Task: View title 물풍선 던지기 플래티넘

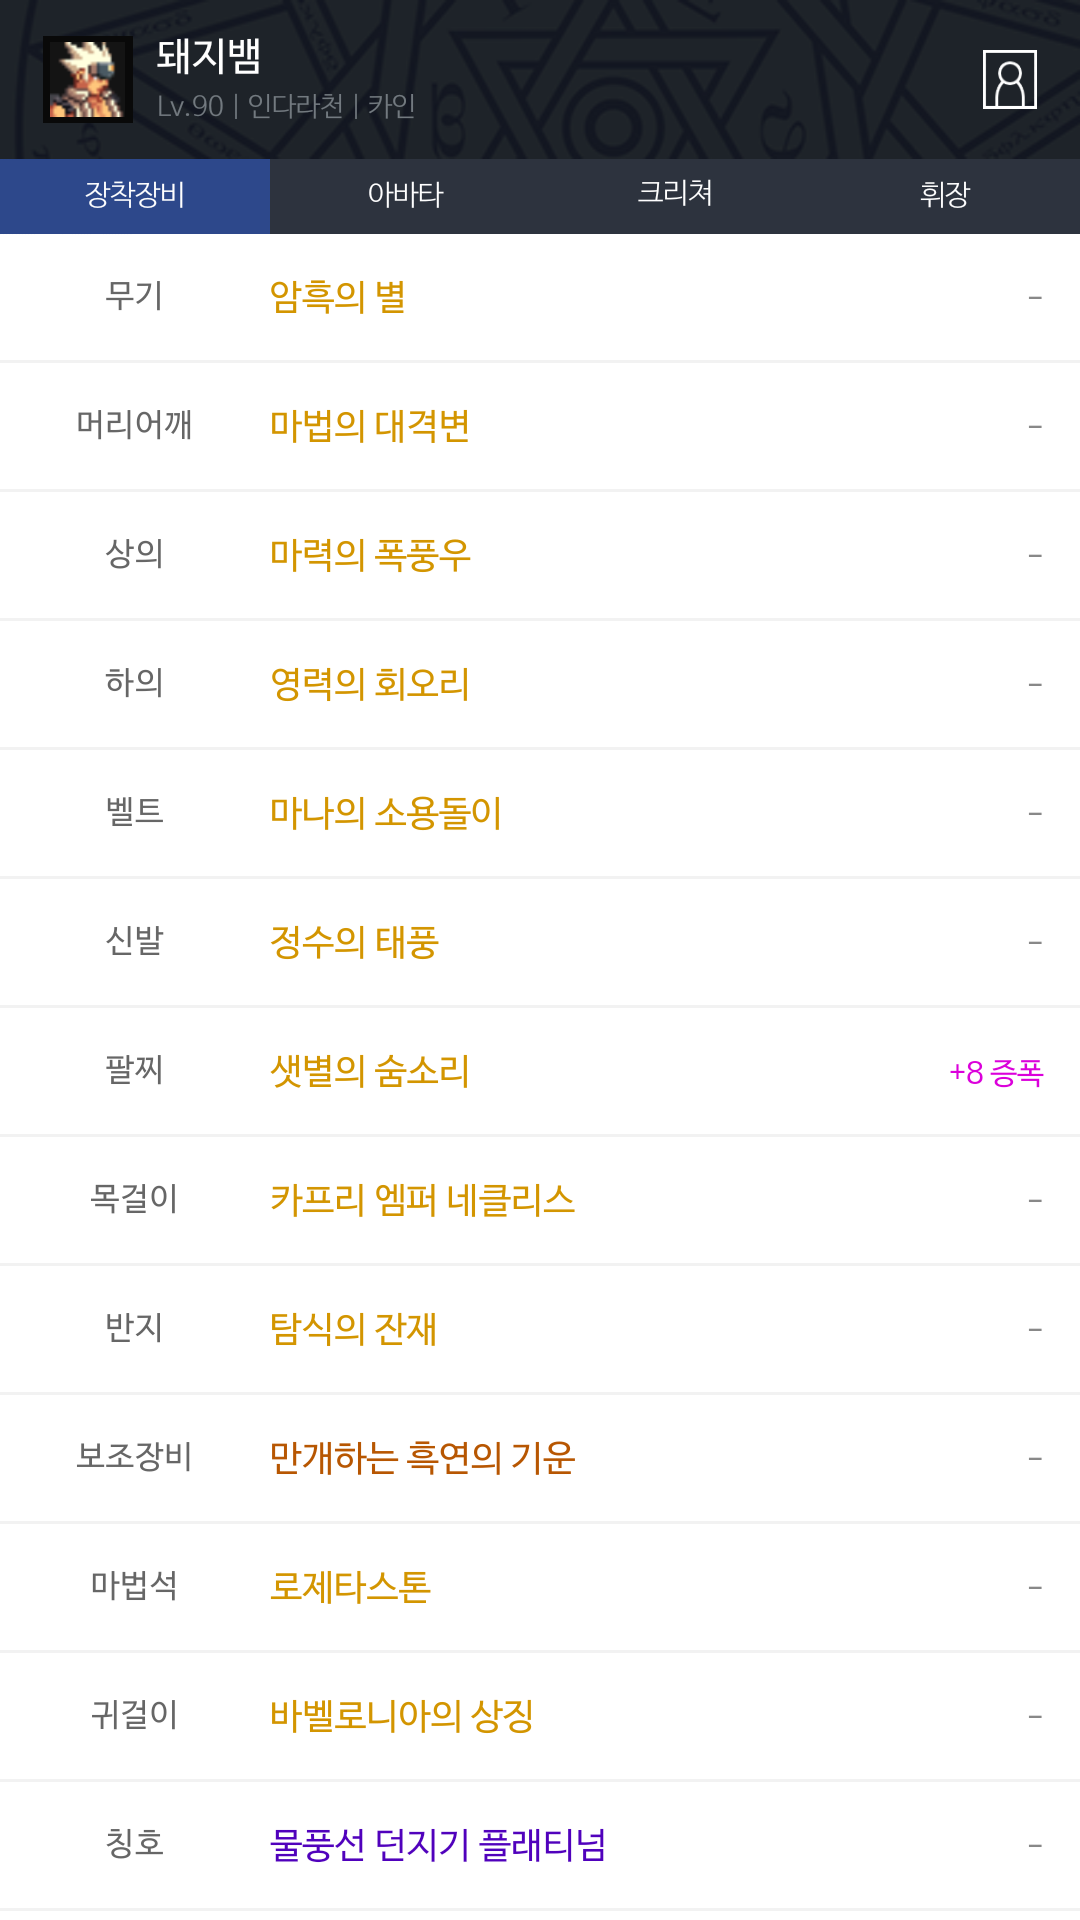Action: 438,1845
